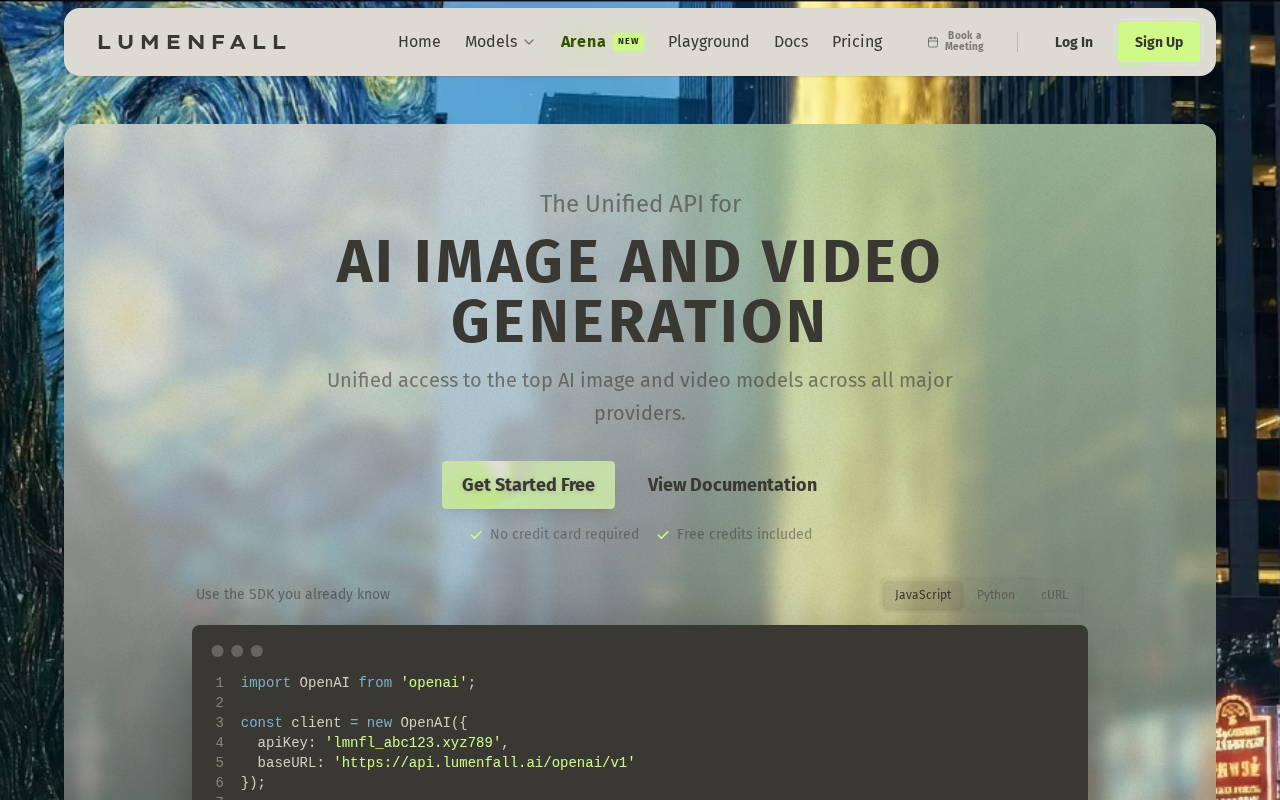Viewport: 1280px width, 800px height.
Task: Click Get Started Free
Action: 528,485
